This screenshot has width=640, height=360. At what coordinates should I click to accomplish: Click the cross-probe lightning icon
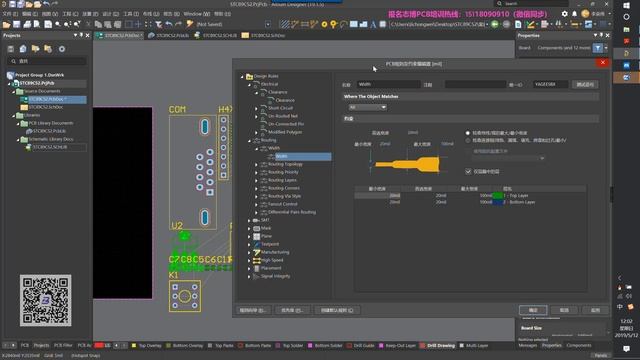(x=190, y=24)
